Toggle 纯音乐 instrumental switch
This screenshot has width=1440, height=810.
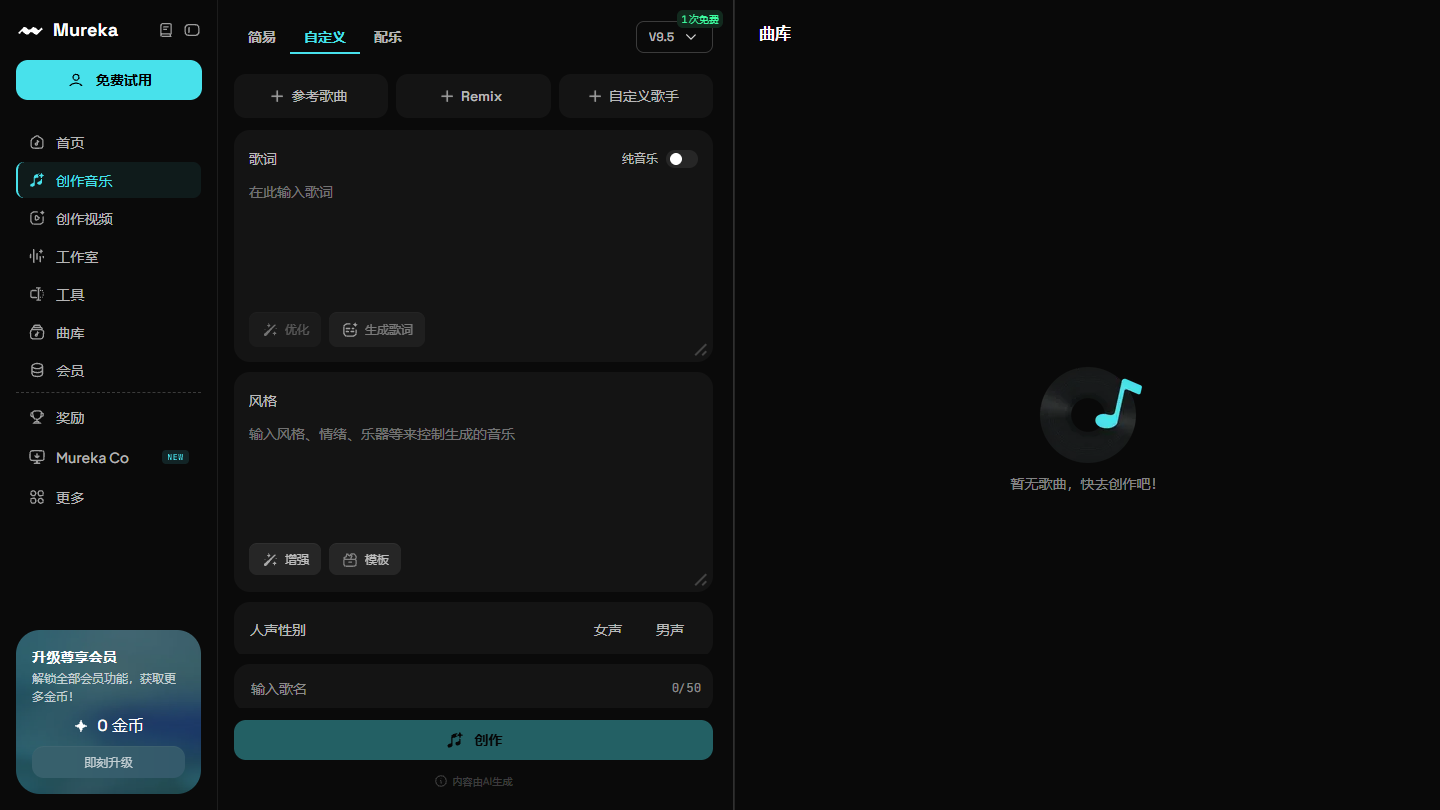tap(682, 159)
